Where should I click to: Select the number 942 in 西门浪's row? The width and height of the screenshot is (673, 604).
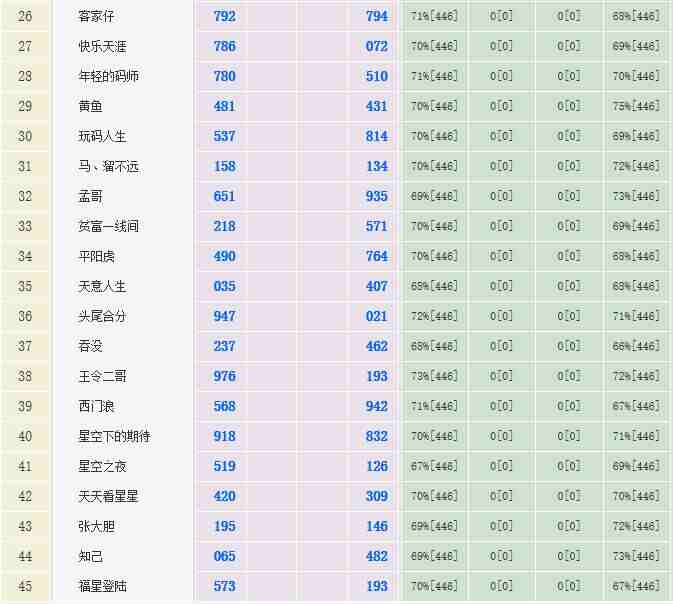click(376, 407)
